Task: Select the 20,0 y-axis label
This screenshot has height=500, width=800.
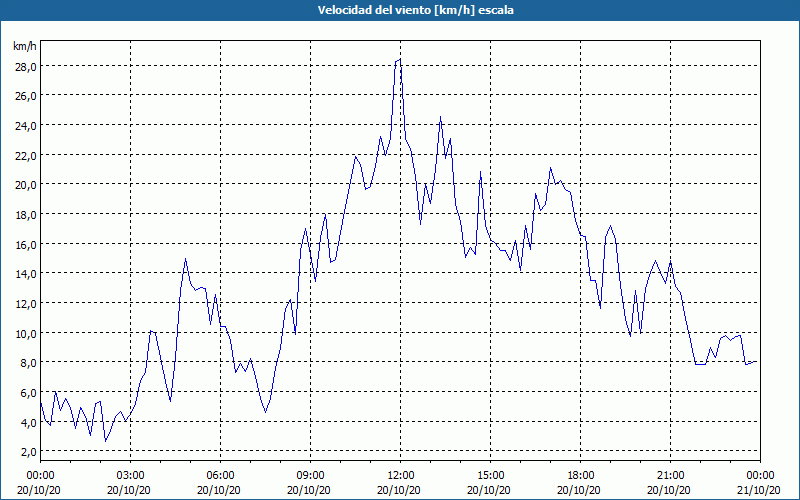Action: click(x=24, y=185)
